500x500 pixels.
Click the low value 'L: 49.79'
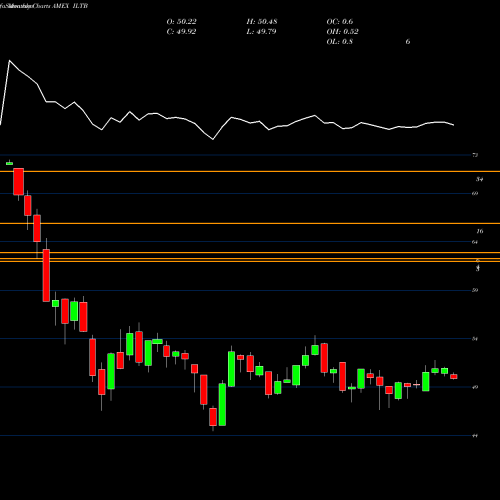pos(261,32)
